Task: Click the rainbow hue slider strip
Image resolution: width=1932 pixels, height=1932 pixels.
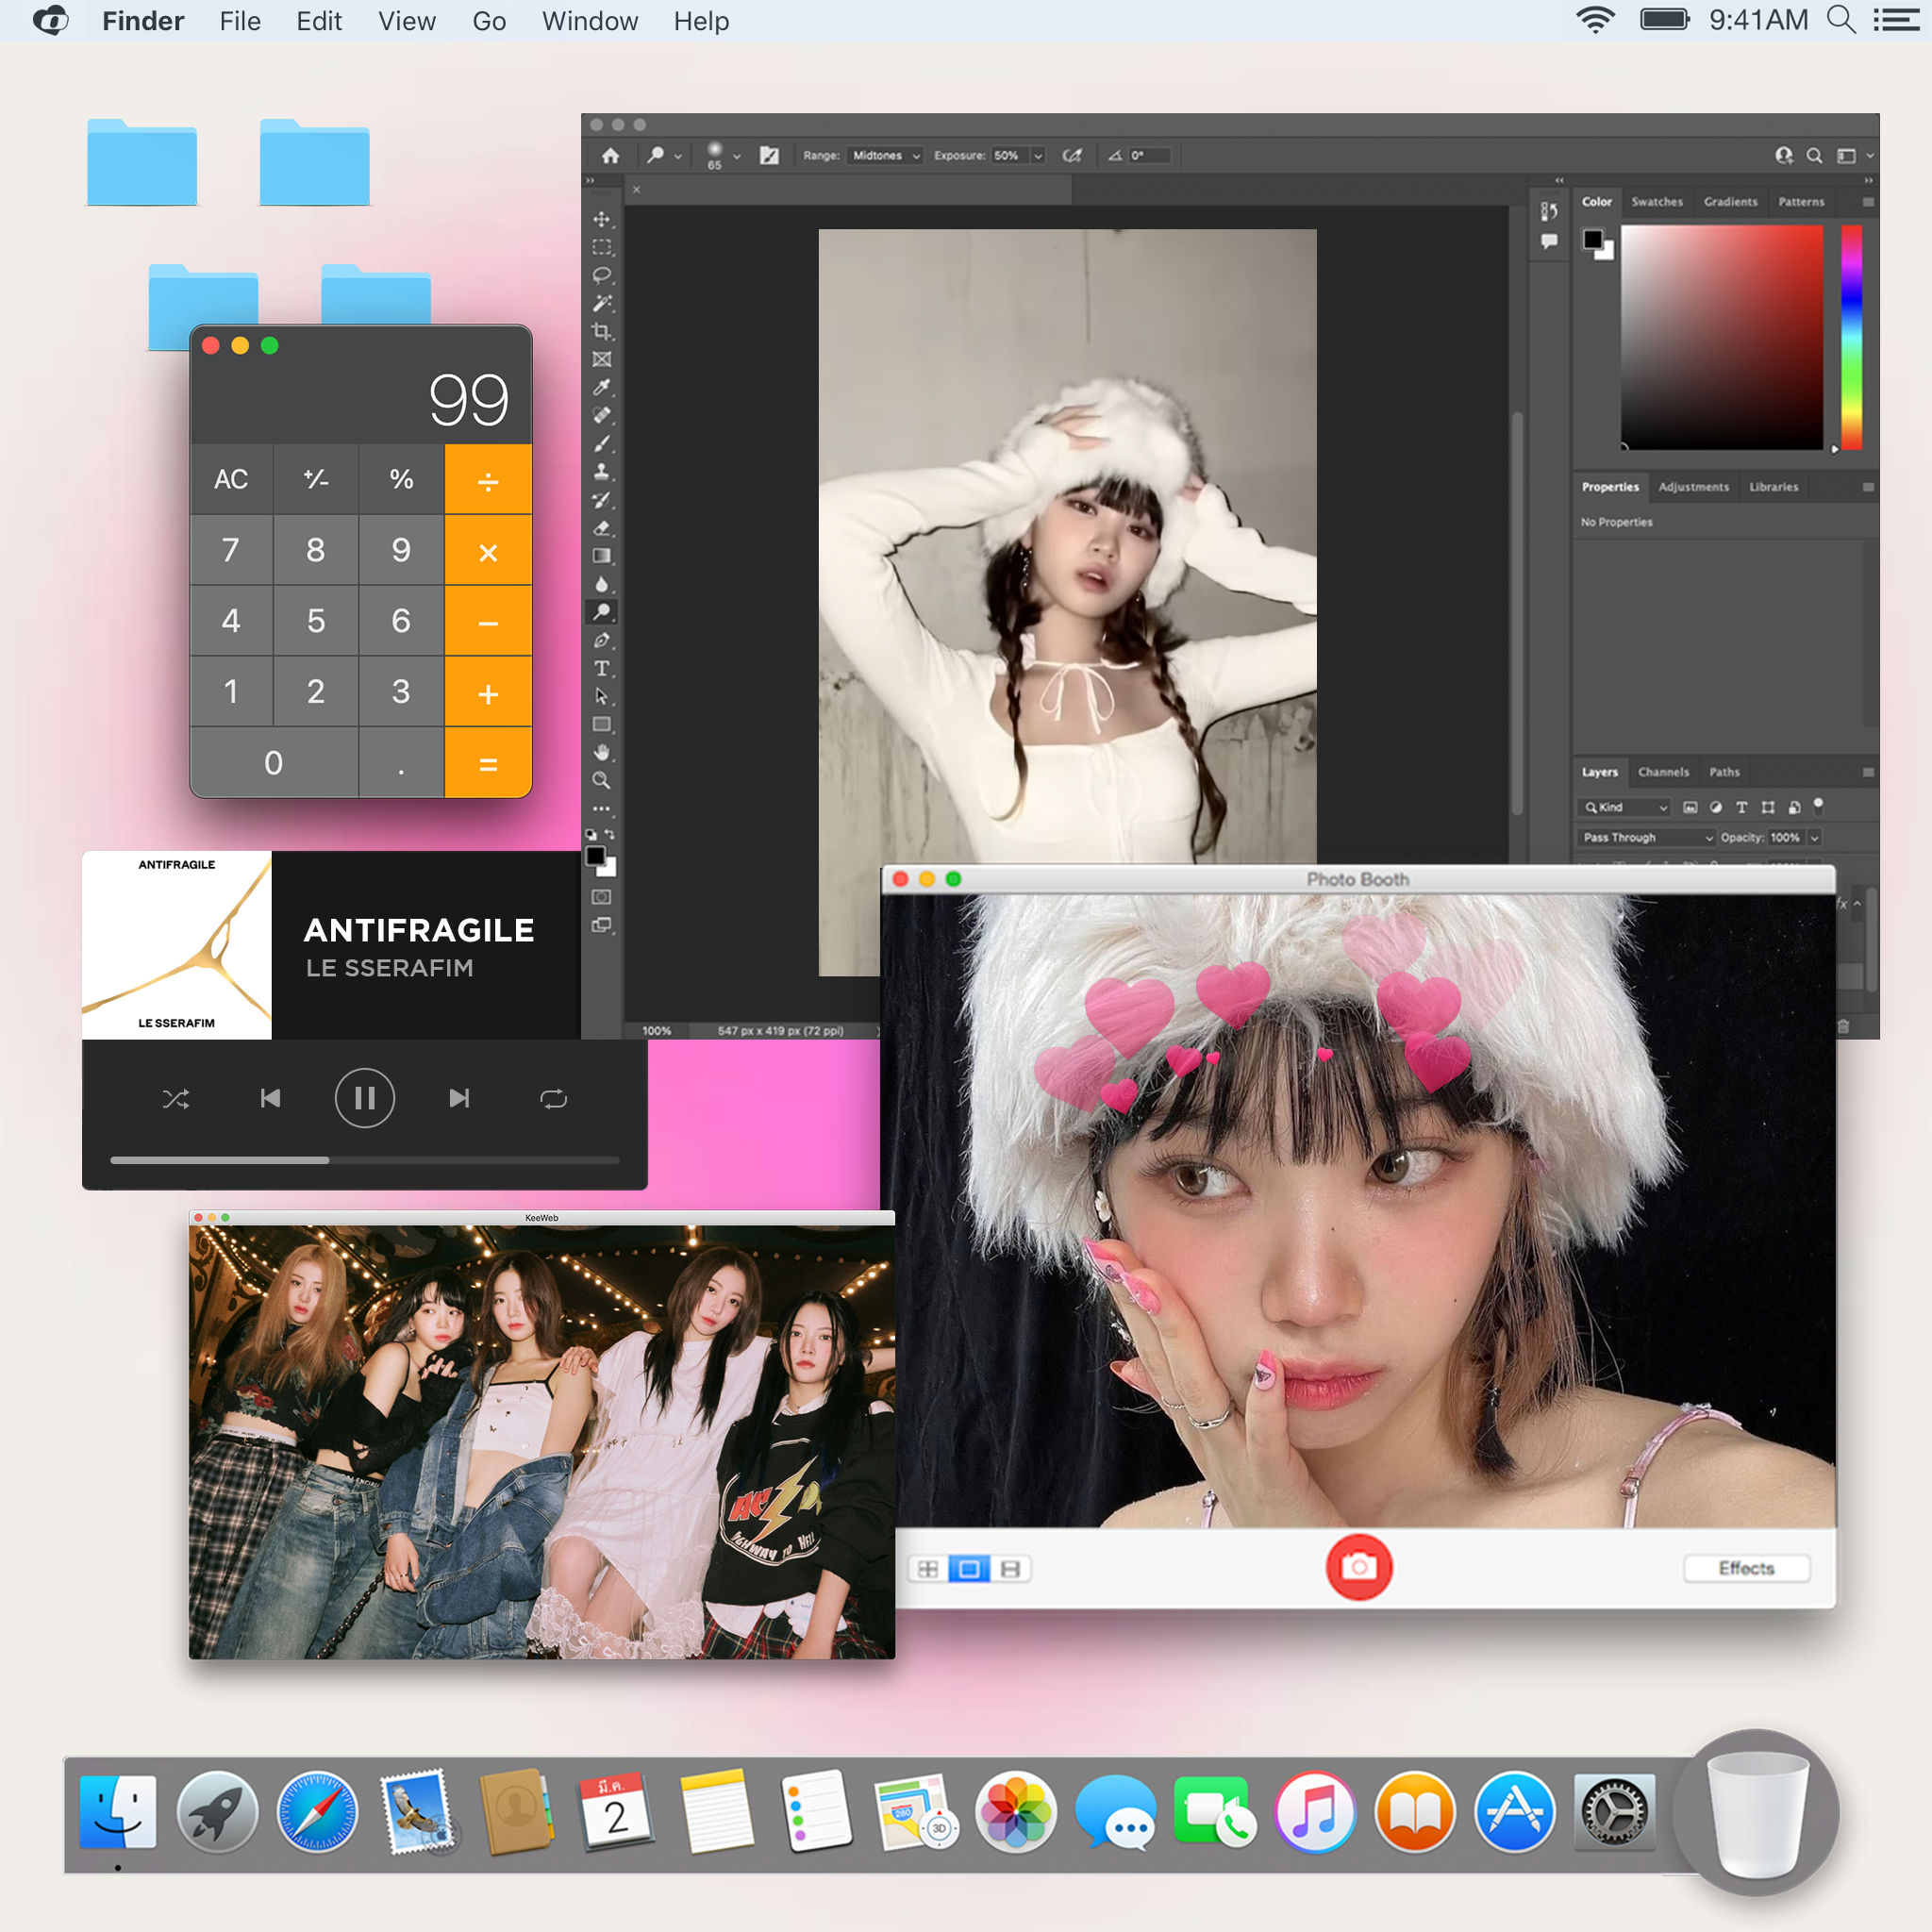Action: [1851, 337]
